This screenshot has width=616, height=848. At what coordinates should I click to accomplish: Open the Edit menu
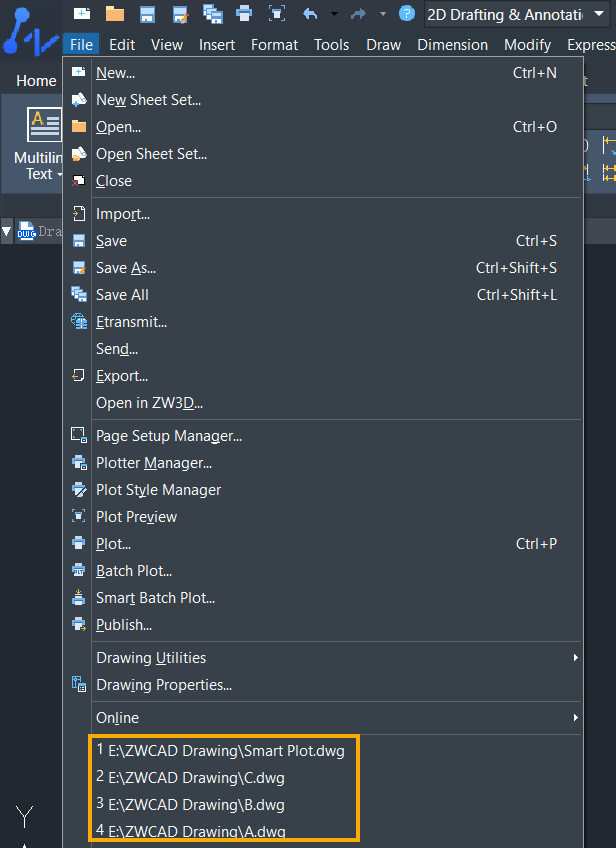point(122,44)
